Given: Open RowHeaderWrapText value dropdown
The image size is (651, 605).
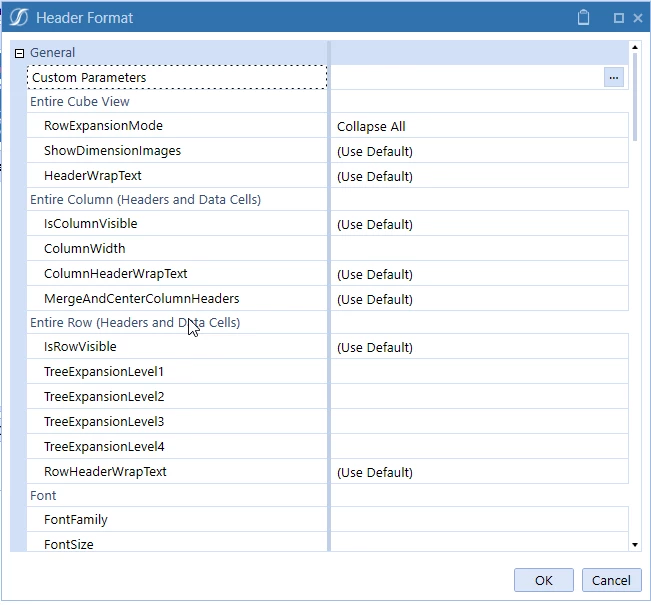Looking at the screenshot, I should (x=479, y=472).
